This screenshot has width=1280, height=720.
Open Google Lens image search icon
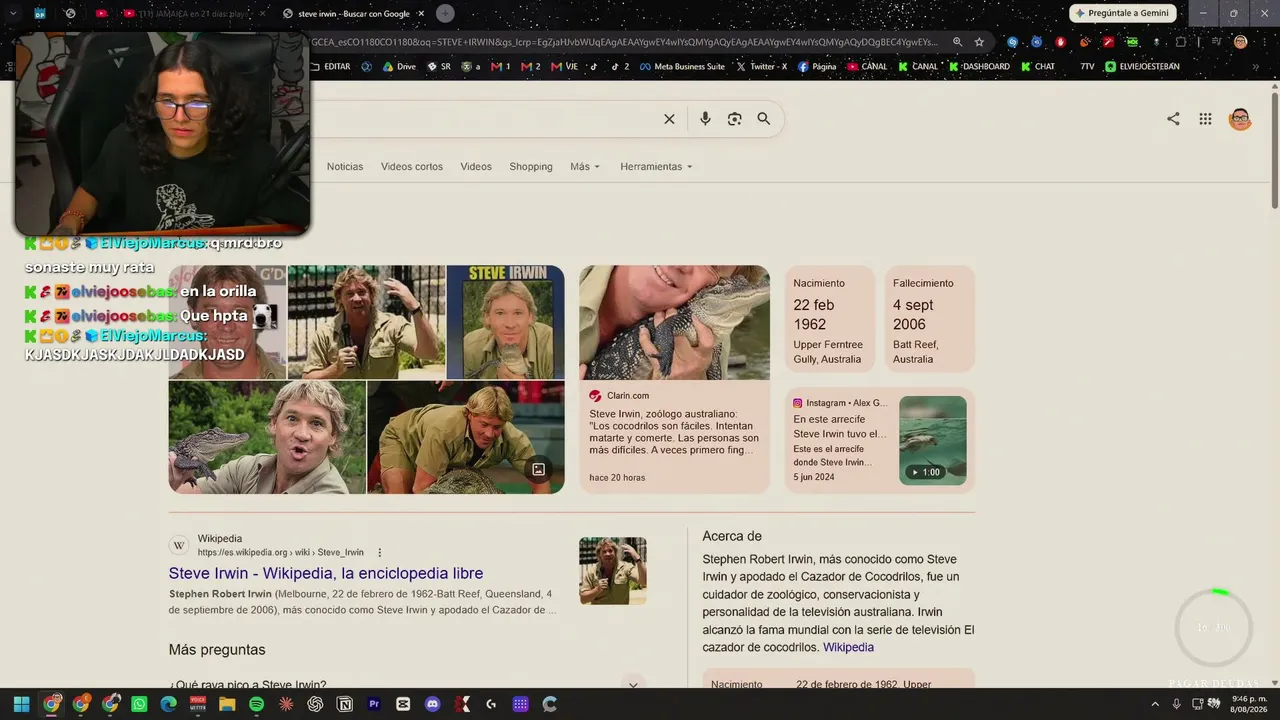point(734,119)
